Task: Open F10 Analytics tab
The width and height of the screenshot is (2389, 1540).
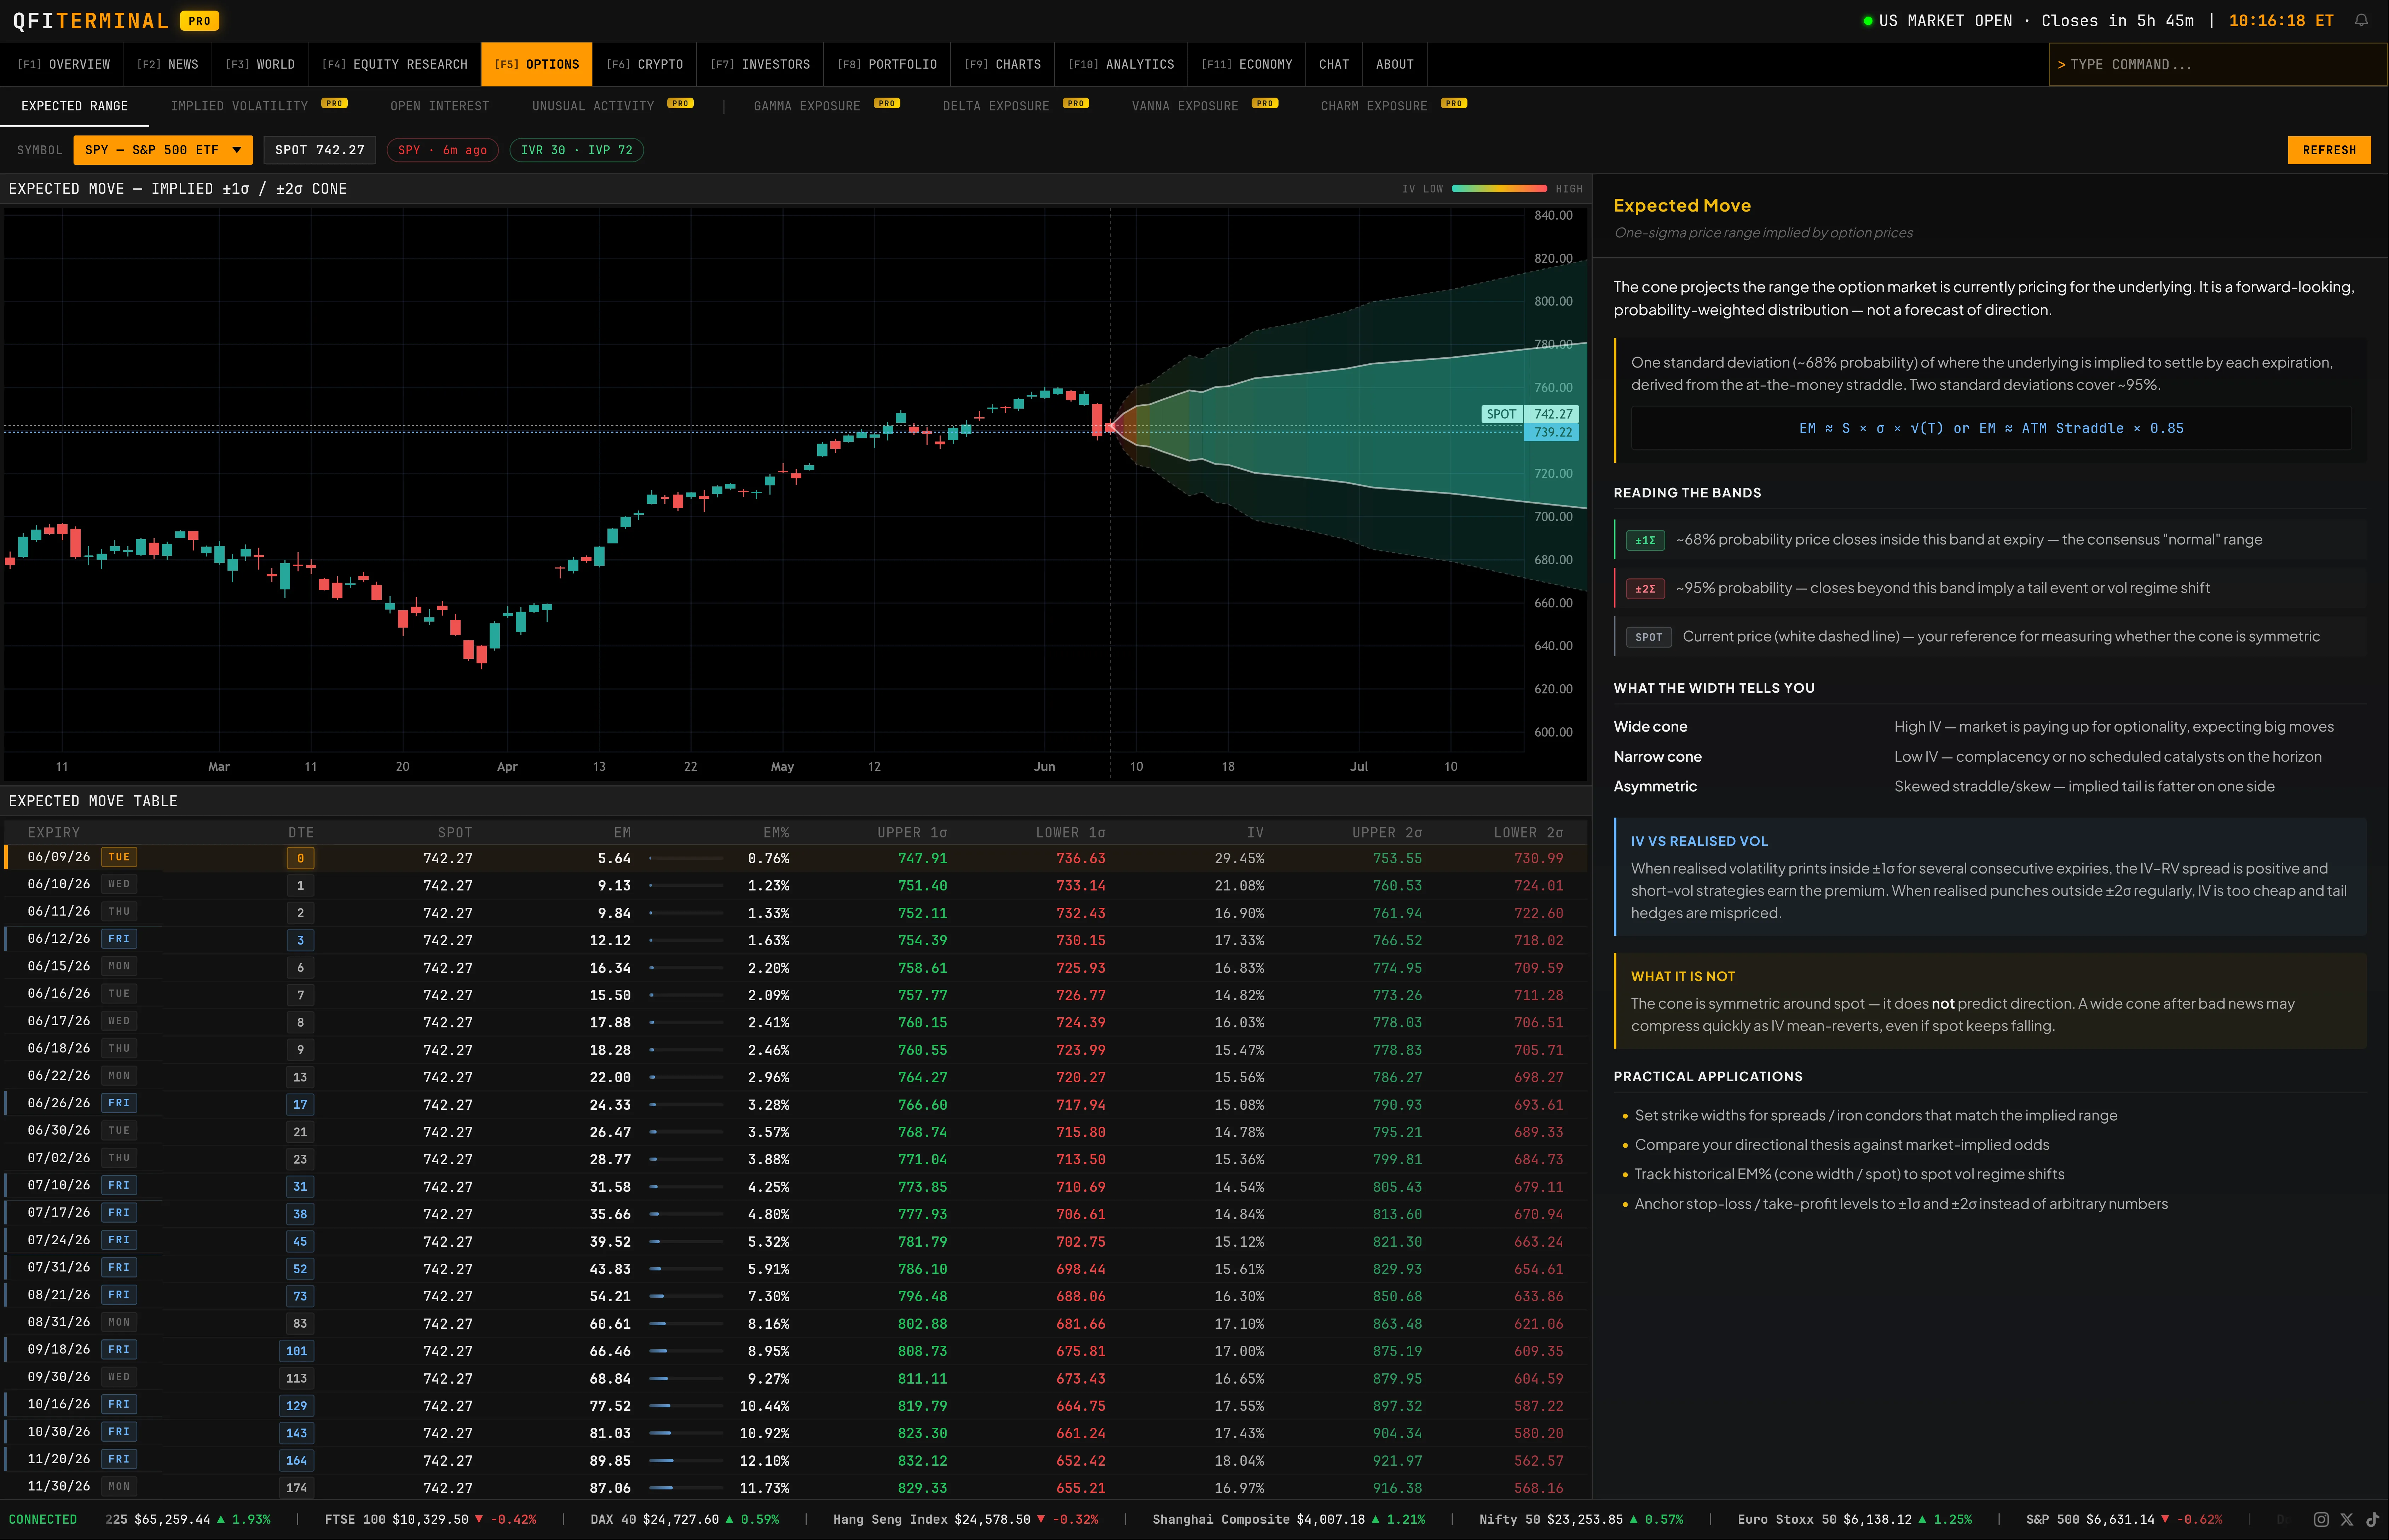Action: 1121,64
